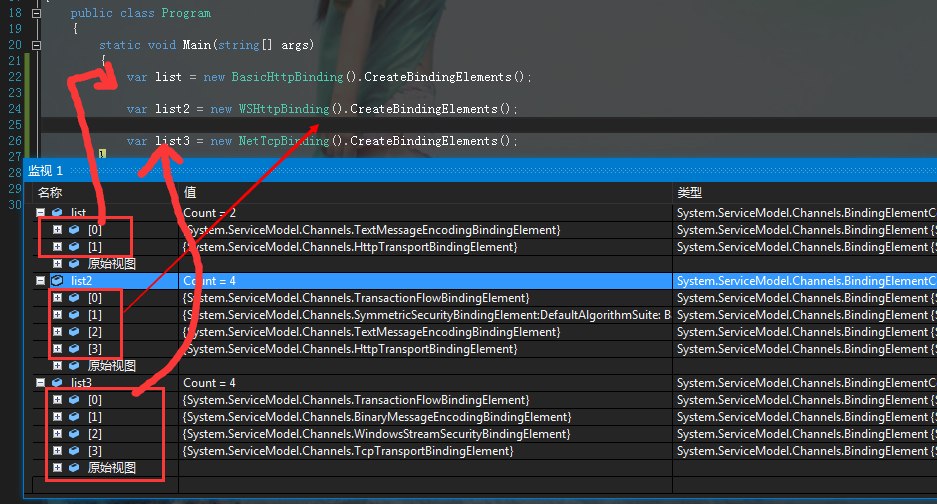Click the list3 variable object icon
The width and height of the screenshot is (937, 504).
click(x=57, y=383)
